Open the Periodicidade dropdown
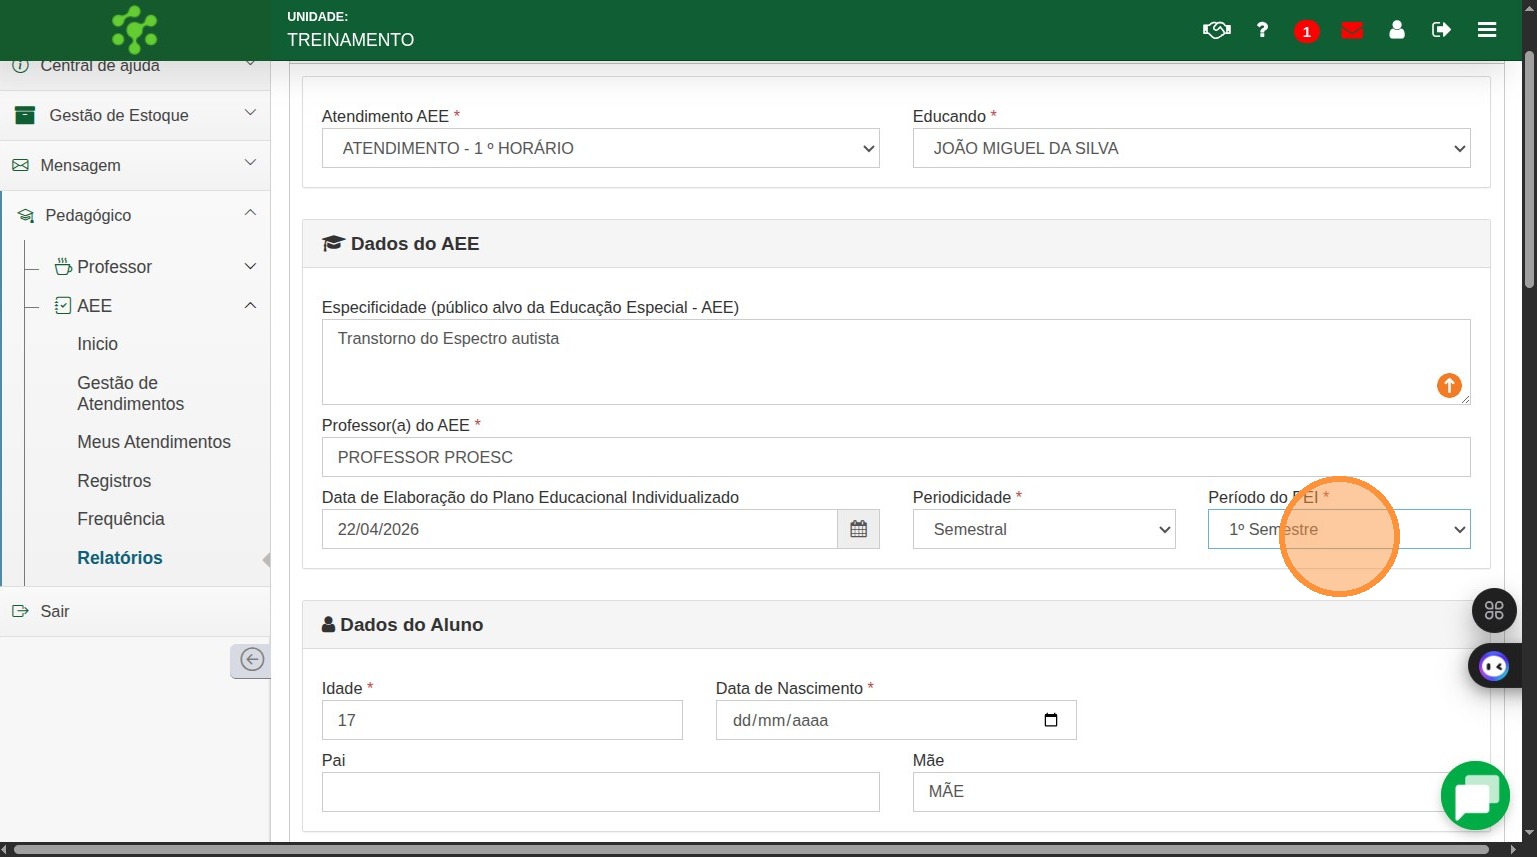Screen dimensions: 1537x857 (1044, 529)
